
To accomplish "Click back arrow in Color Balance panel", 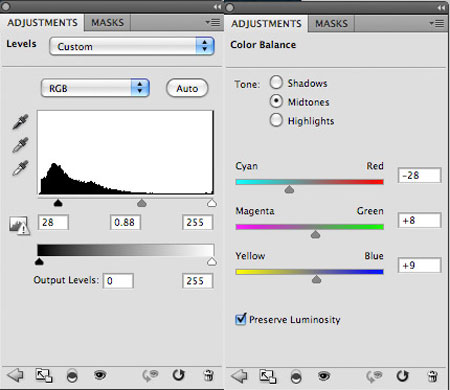I will [239, 376].
